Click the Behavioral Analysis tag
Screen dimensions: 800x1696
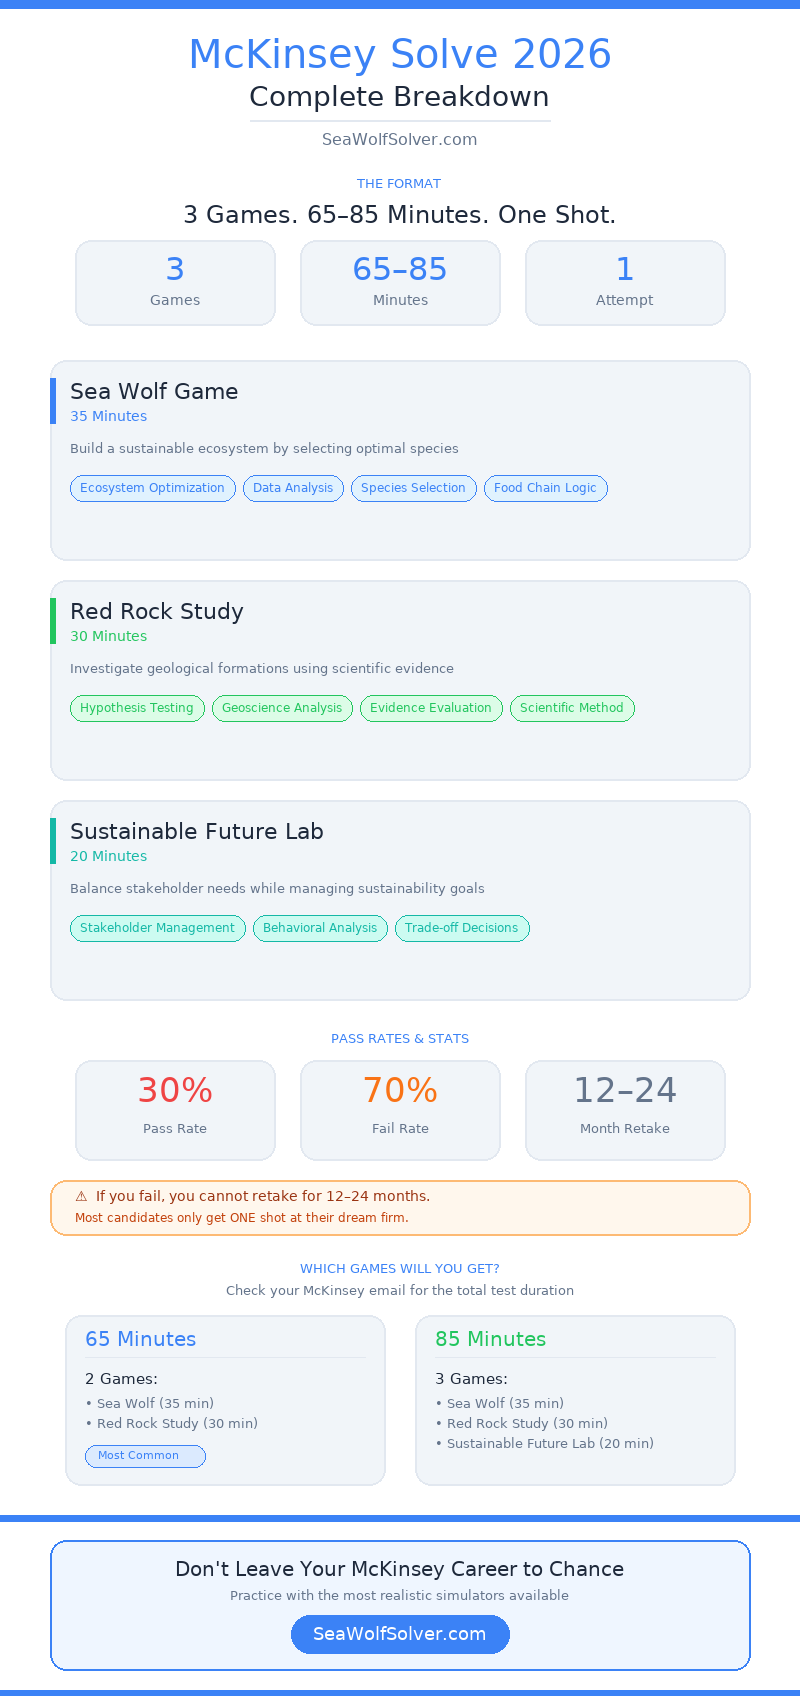pos(320,928)
